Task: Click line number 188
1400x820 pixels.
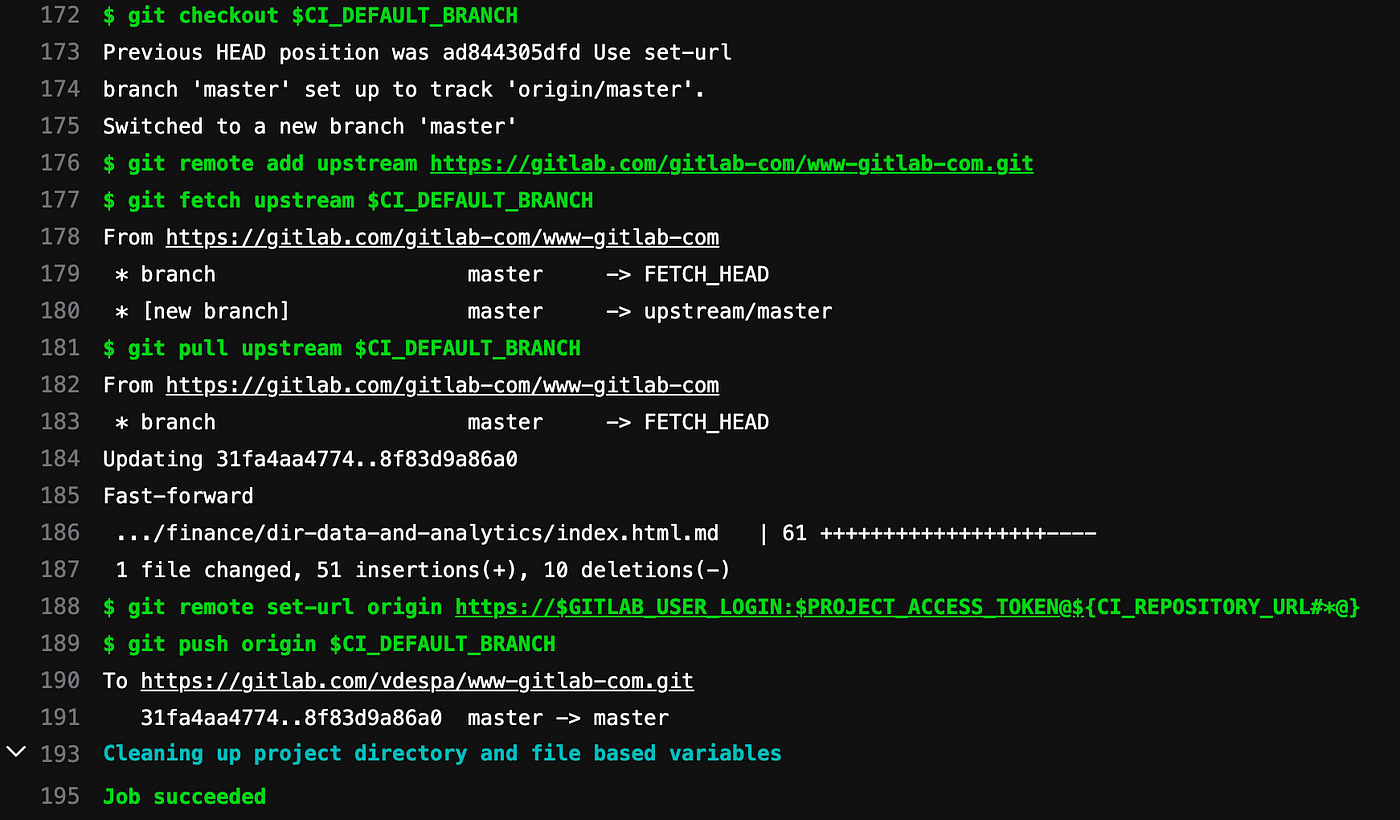Action: (x=60, y=607)
